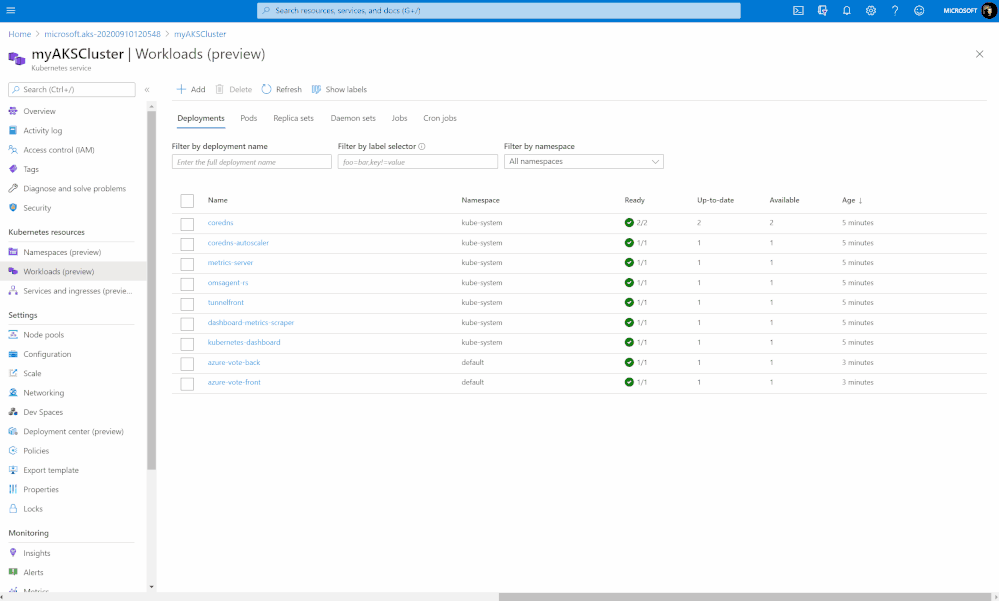The height and width of the screenshot is (601, 999).
Task: Collapse the sidebar with double chevron
Action: click(147, 90)
